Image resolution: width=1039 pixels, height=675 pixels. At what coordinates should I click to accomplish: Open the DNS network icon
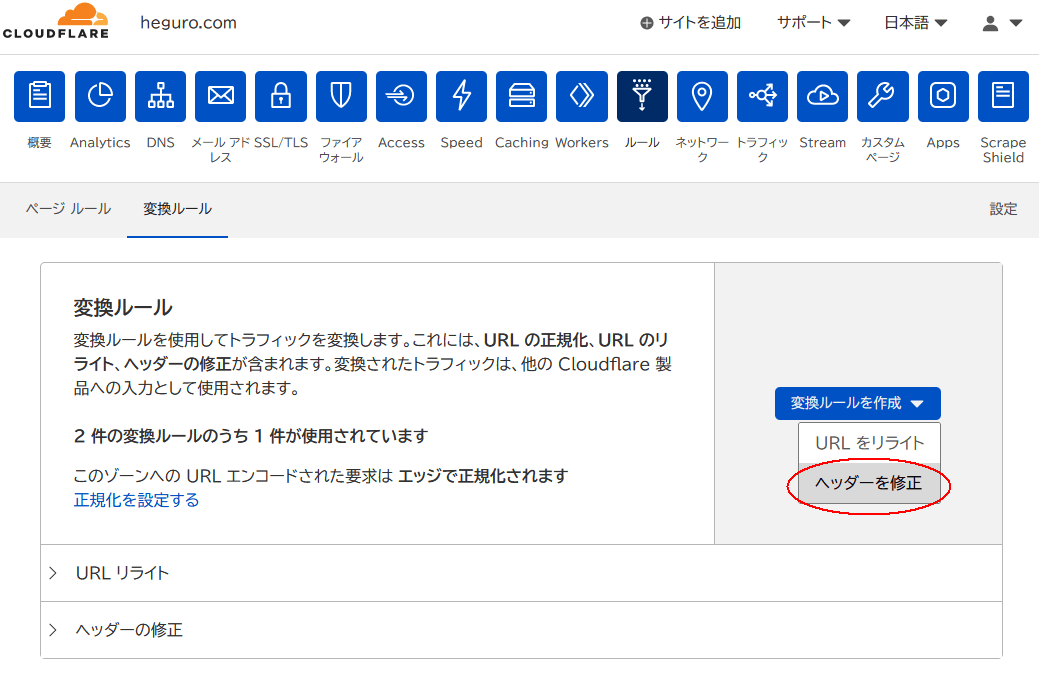tap(160, 96)
